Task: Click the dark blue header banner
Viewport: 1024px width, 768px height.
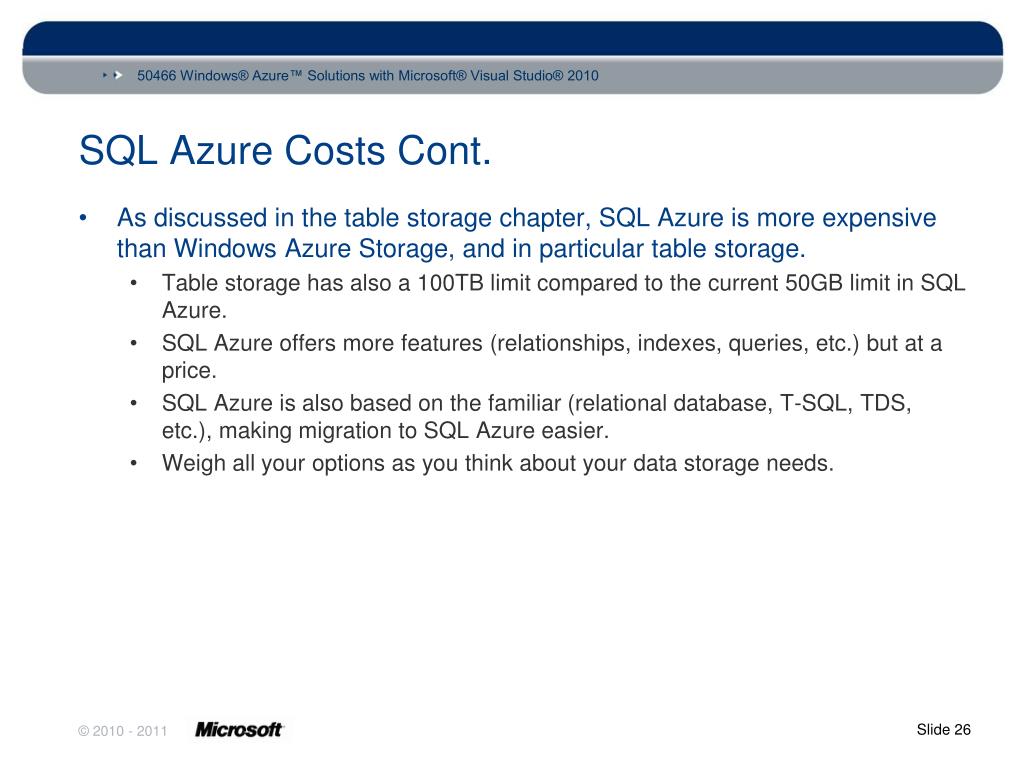Action: coord(513,39)
